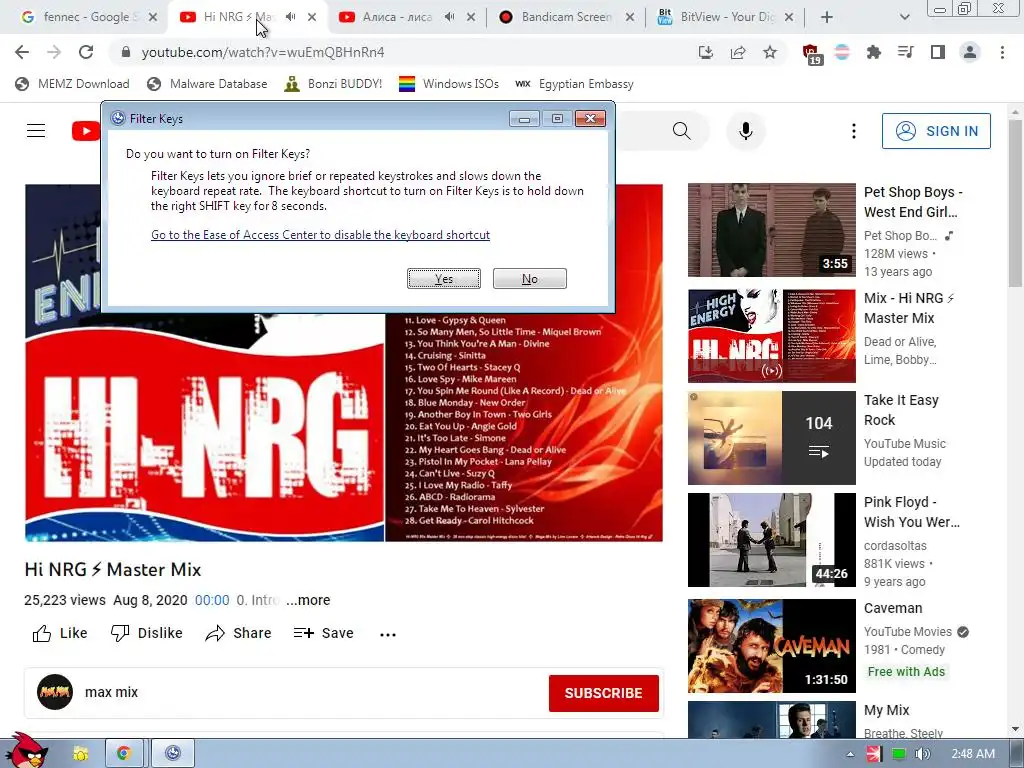This screenshot has height=768, width=1024.
Task: Open more actions ellipsis below video
Action: (x=388, y=634)
